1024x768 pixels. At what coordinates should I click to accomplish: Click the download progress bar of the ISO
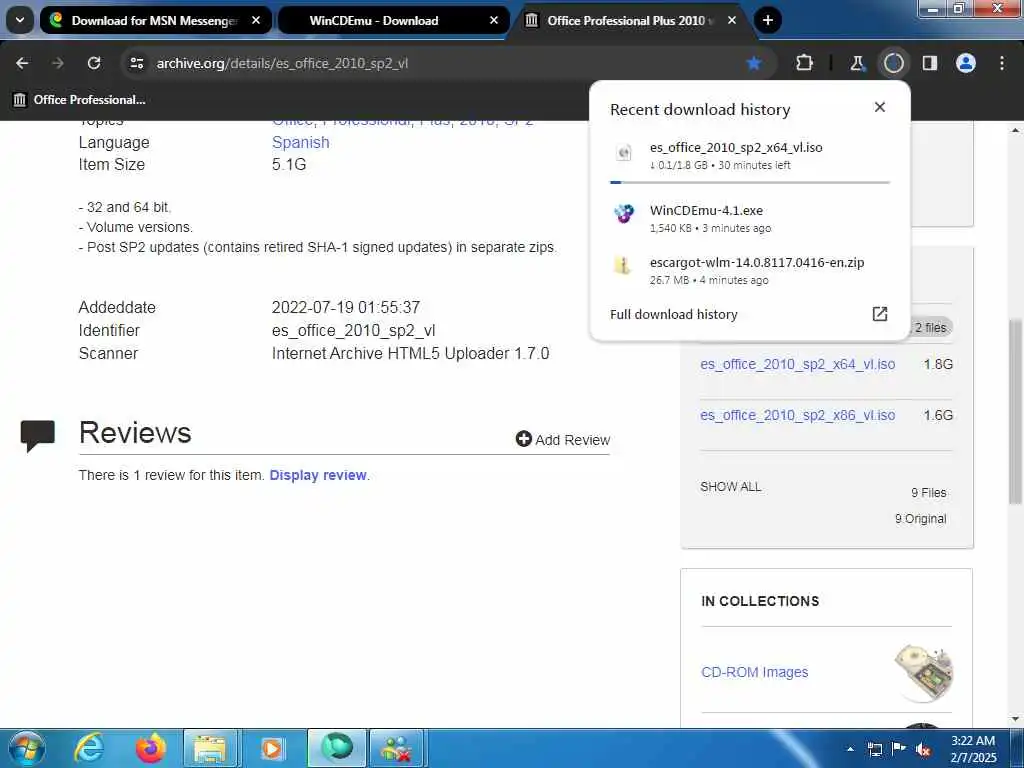point(750,182)
